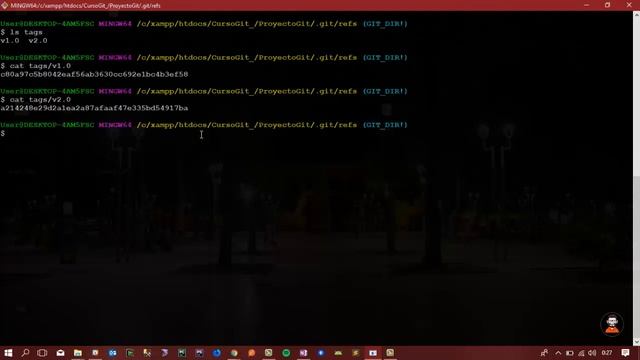Click the command 'cat tags/v1.0'
The height and width of the screenshot is (360, 640).
point(40,66)
